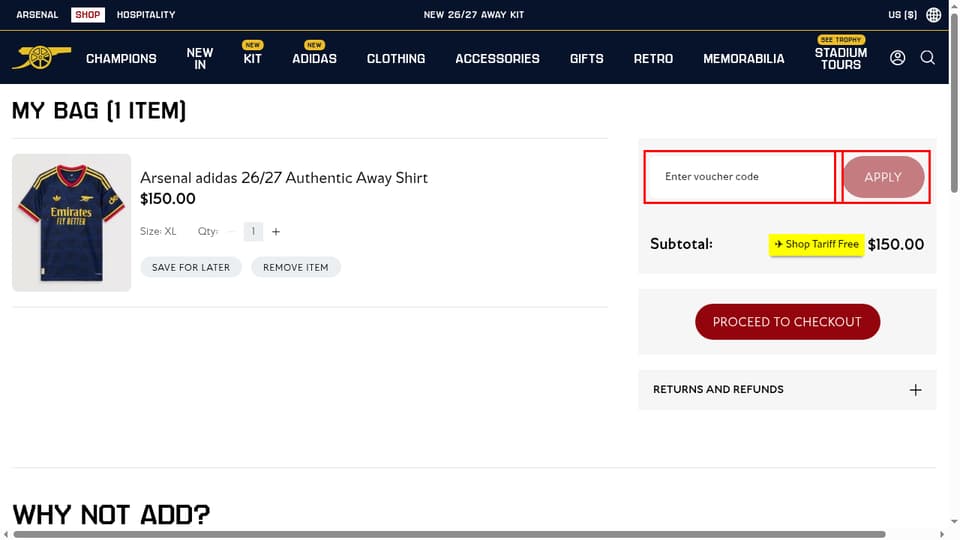Go to the Arsenal top link
Image resolution: width=960 pixels, height=540 pixels.
tap(37, 15)
